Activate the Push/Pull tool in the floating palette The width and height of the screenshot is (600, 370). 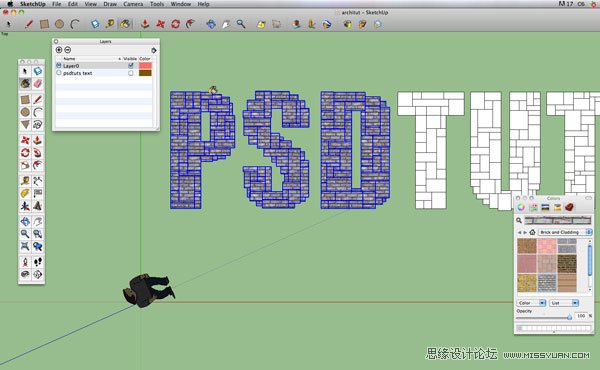[x=38, y=140]
